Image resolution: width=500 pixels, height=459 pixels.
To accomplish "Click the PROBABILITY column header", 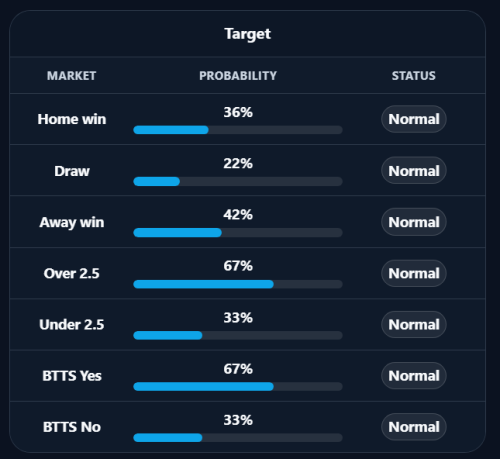I will tap(238, 76).
